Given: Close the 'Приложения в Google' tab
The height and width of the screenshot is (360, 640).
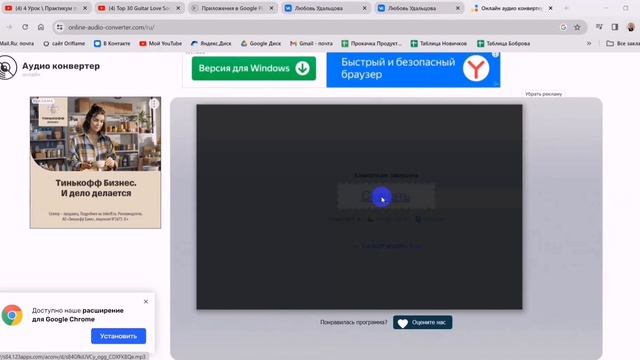Looking at the screenshot, I should (x=271, y=8).
